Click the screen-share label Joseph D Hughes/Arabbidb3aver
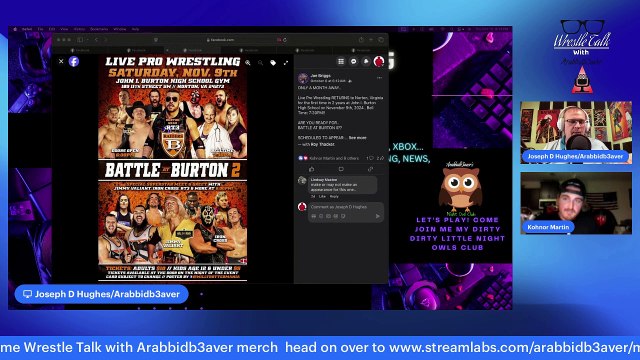 coord(102,294)
